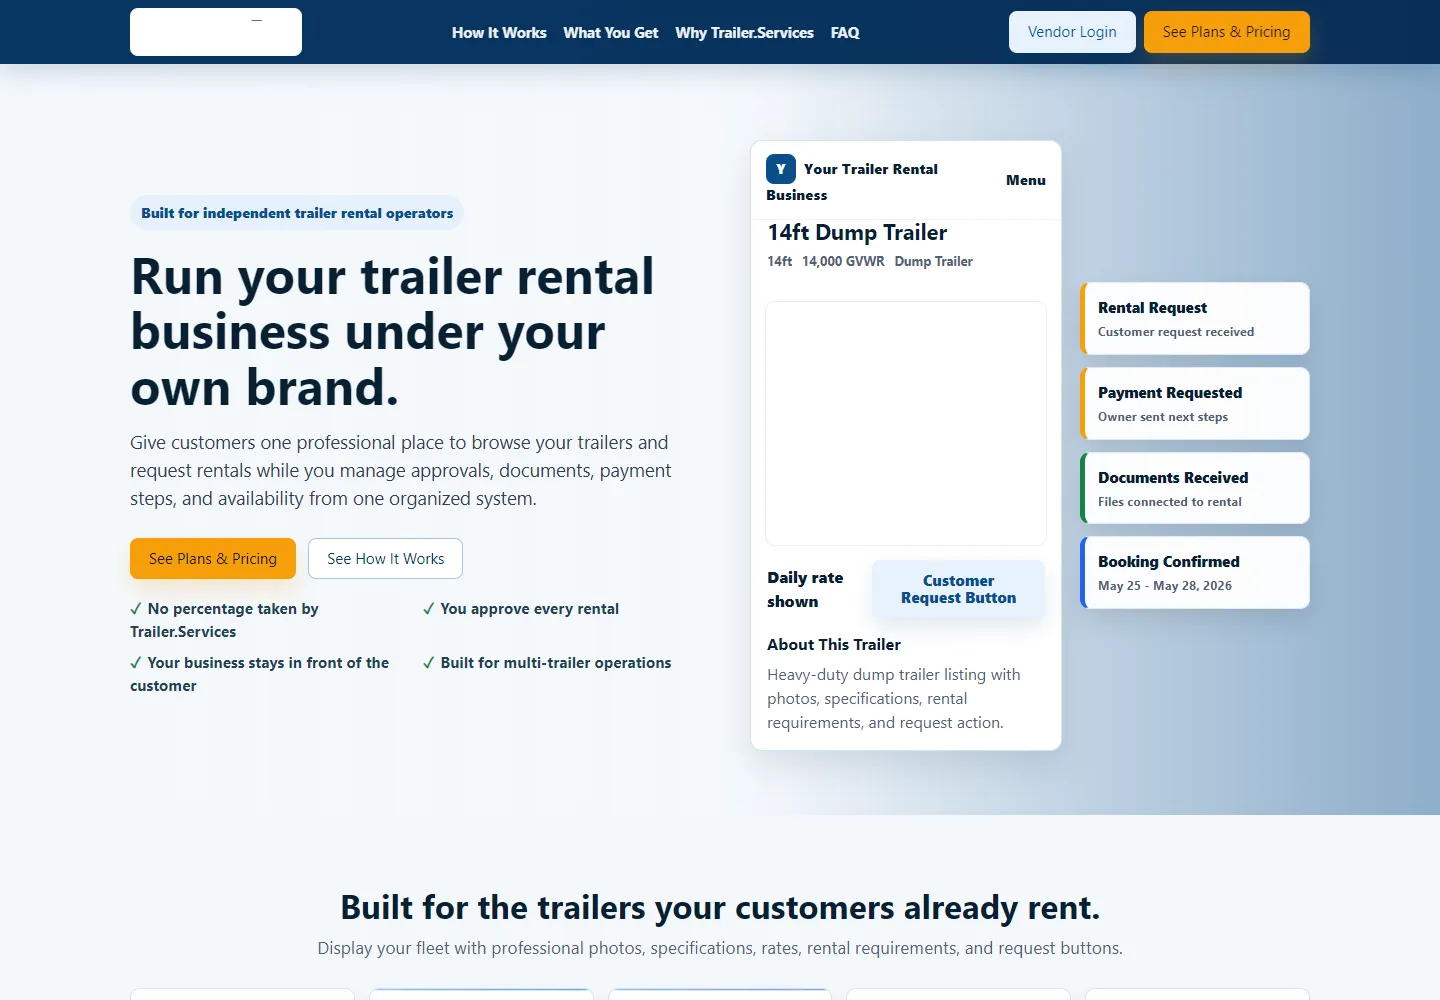Click 'May 25 - May 28, 2026' date text
This screenshot has width=1440, height=1000.
[1165, 586]
